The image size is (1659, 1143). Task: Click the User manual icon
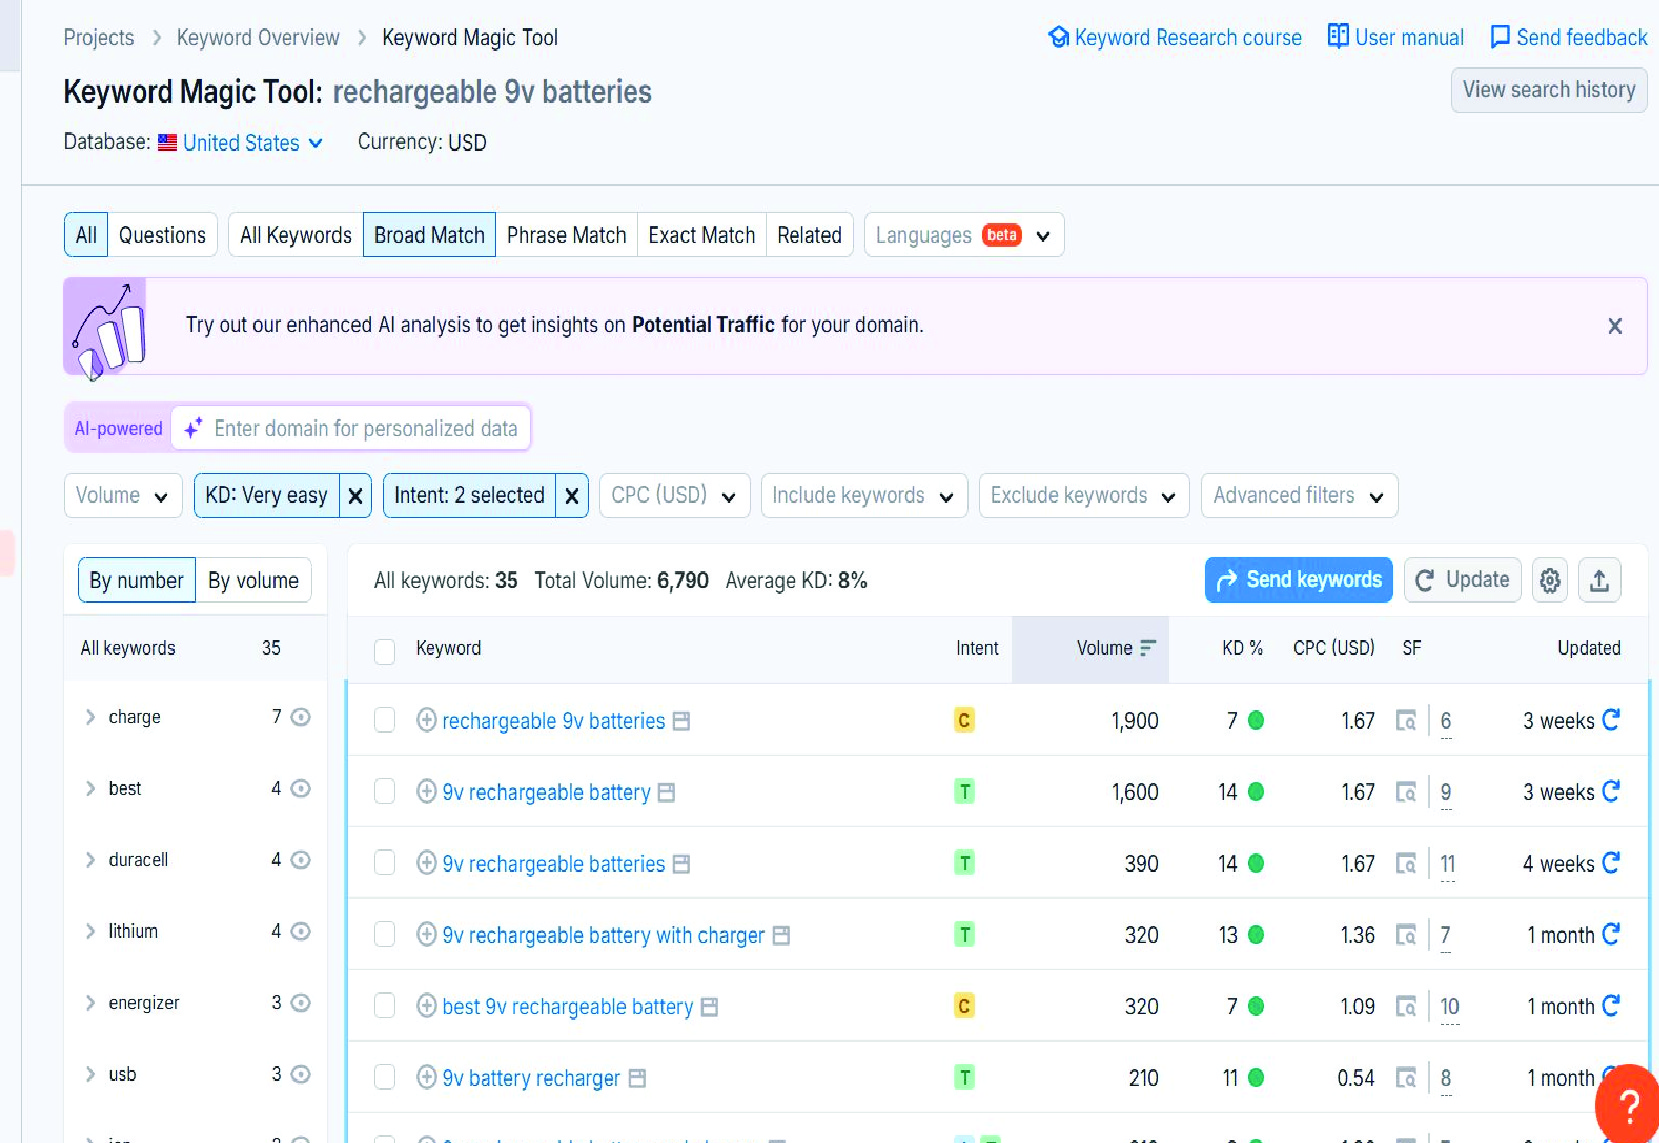point(1339,36)
